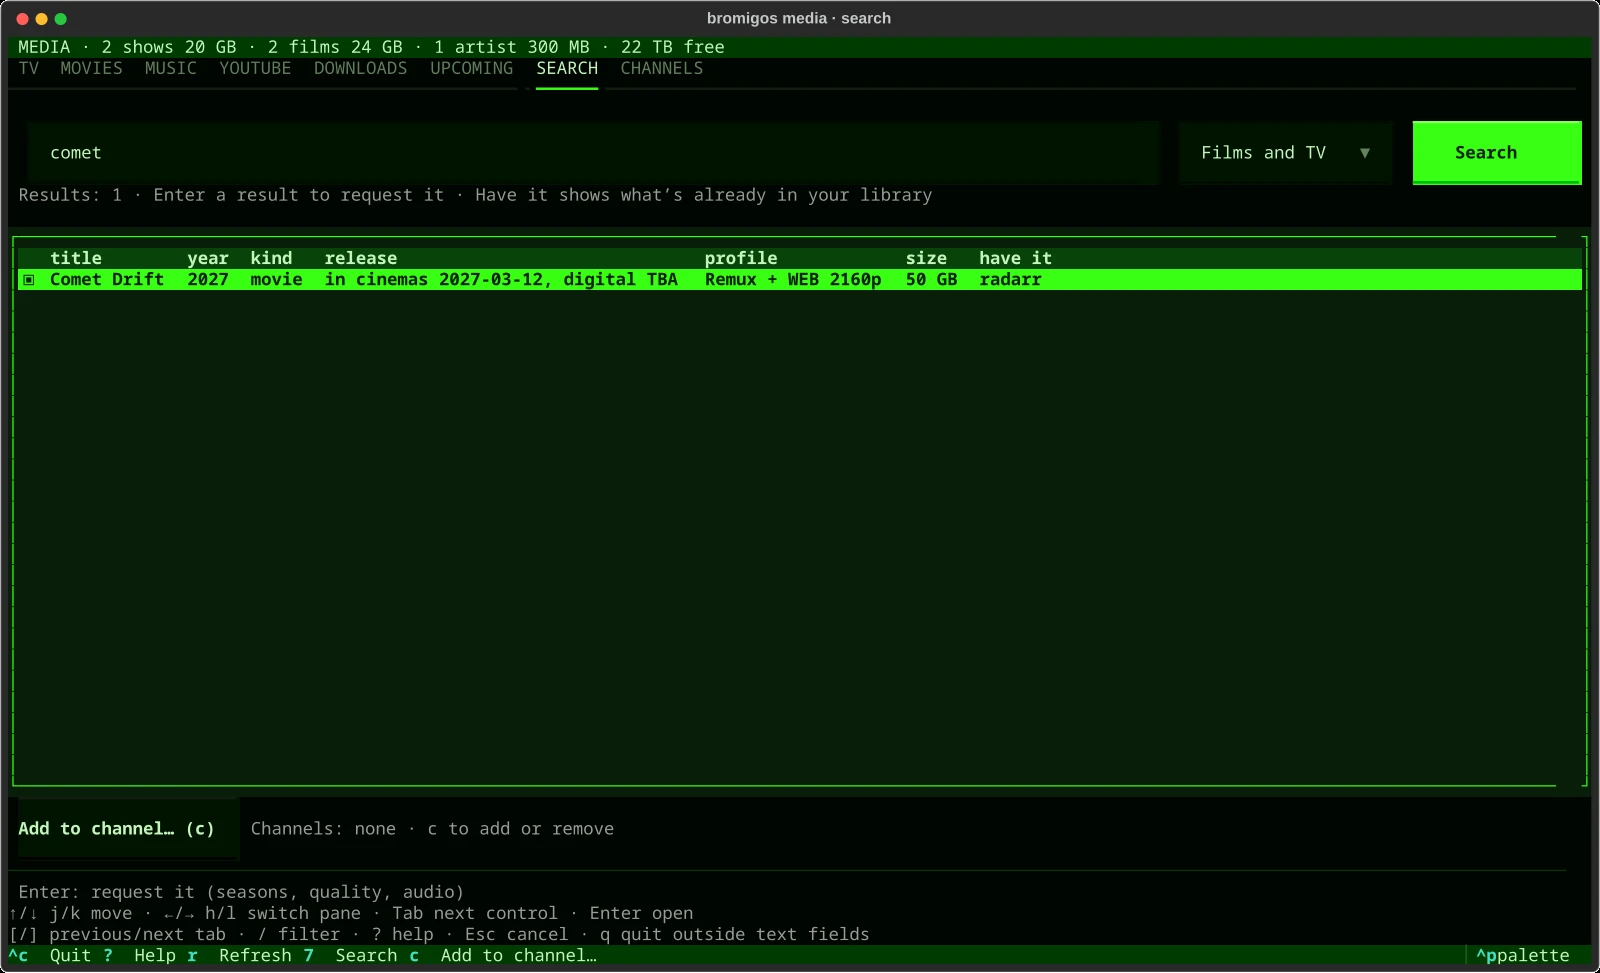Image resolution: width=1600 pixels, height=973 pixels.
Task: Open the command palette from the footer
Action: [1523, 955]
